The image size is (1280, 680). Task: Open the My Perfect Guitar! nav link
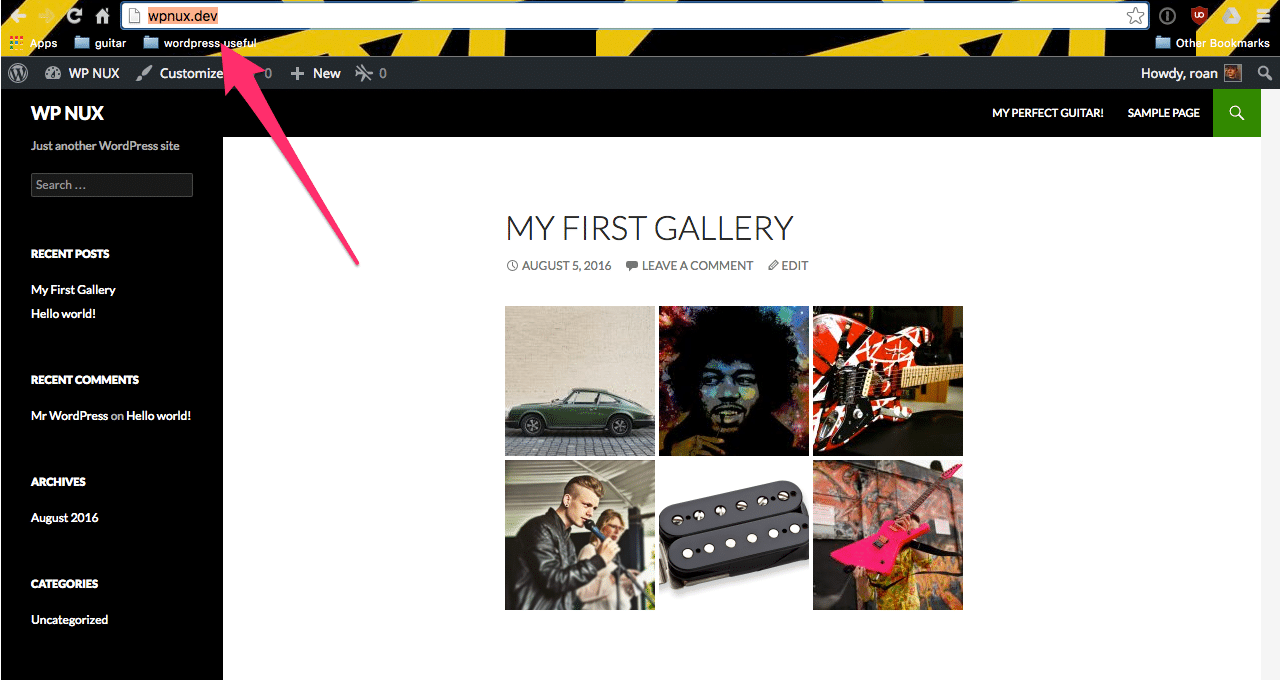[x=1048, y=113]
